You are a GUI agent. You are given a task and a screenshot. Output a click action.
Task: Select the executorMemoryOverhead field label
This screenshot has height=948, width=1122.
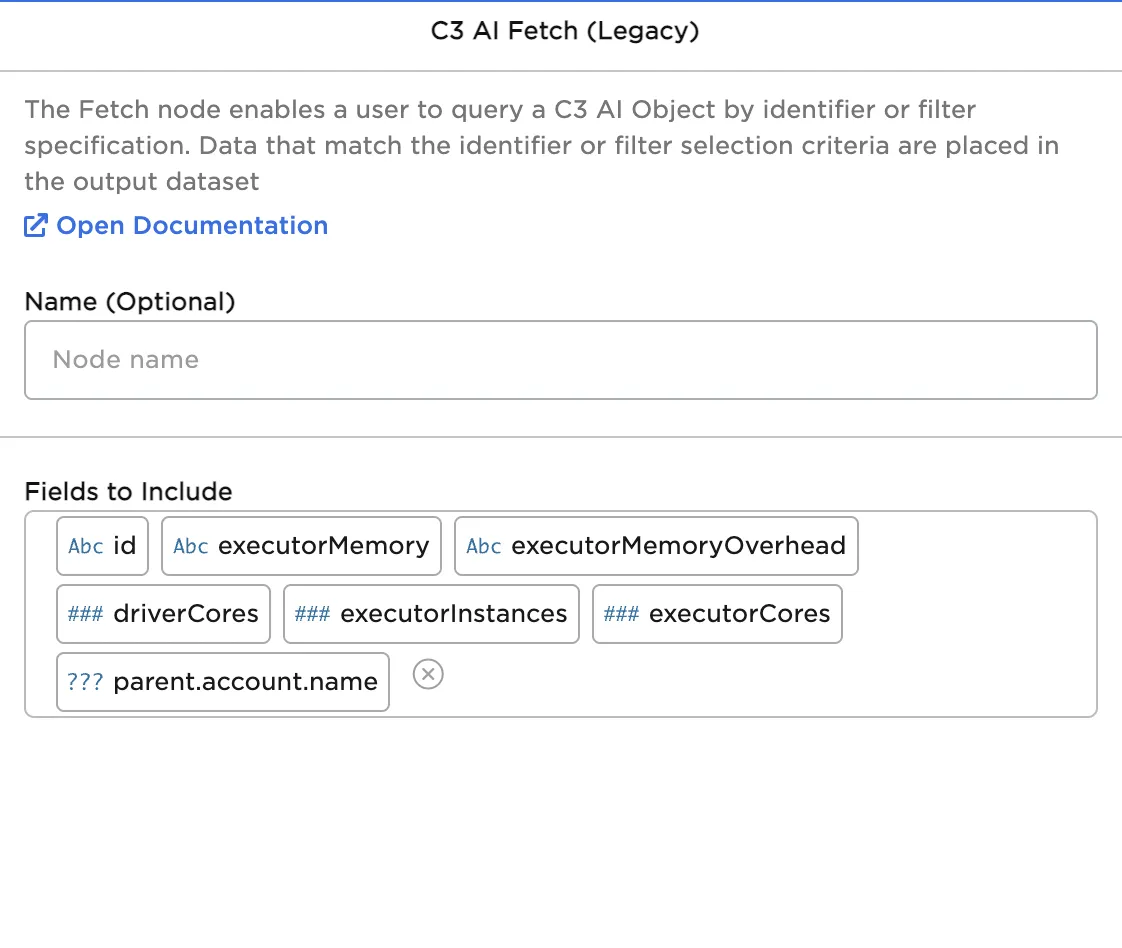point(678,546)
